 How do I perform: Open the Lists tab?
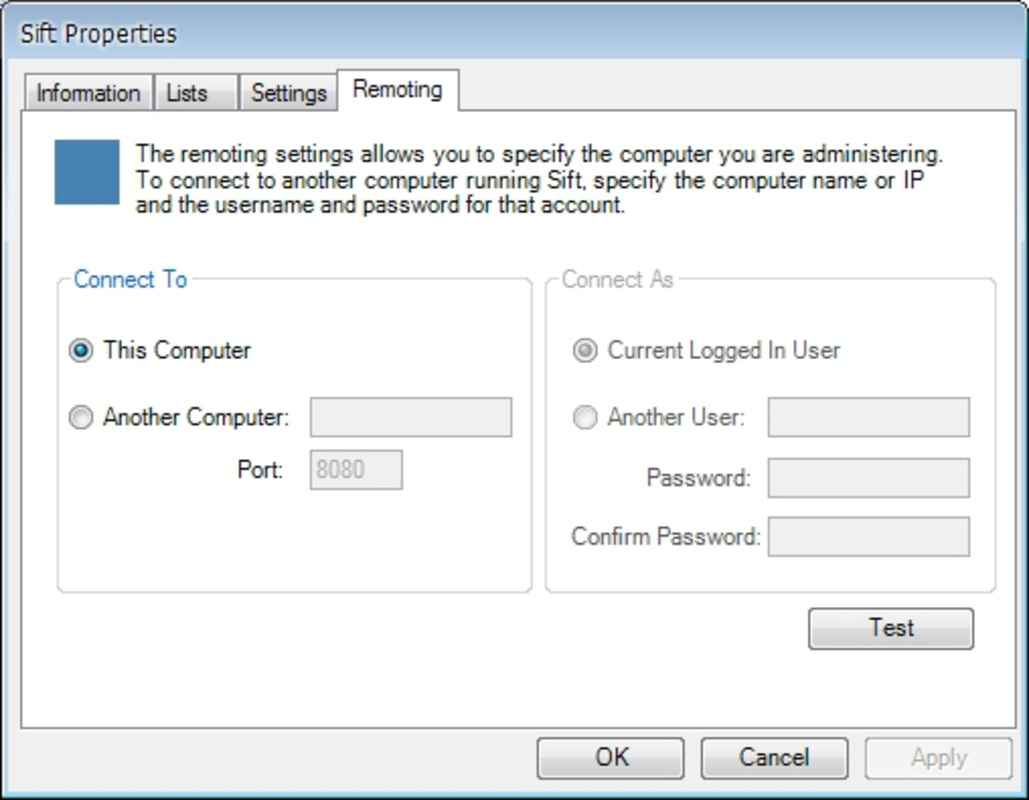194,92
